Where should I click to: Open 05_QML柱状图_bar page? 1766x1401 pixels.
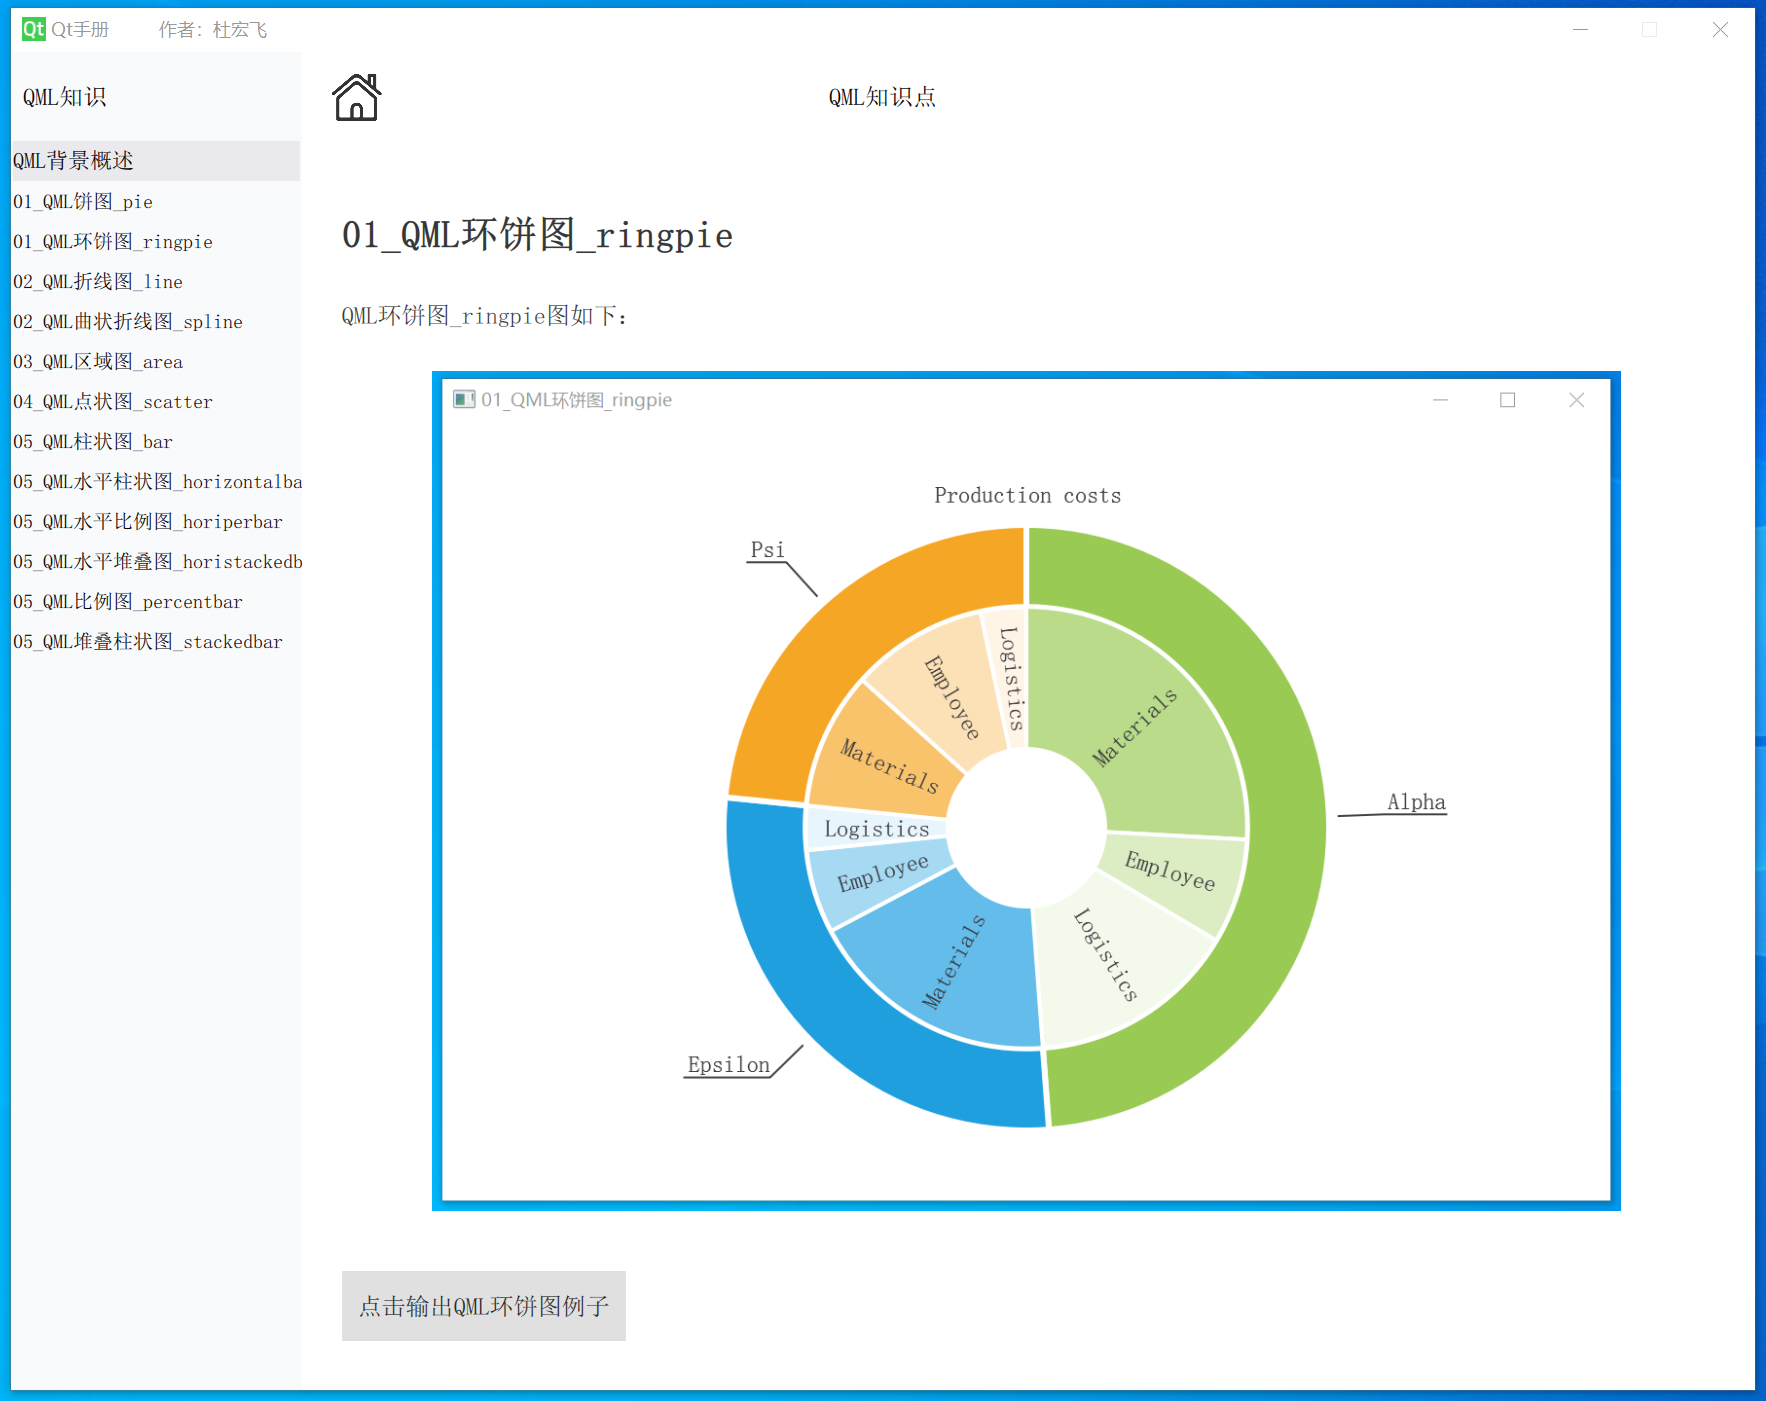click(x=155, y=441)
